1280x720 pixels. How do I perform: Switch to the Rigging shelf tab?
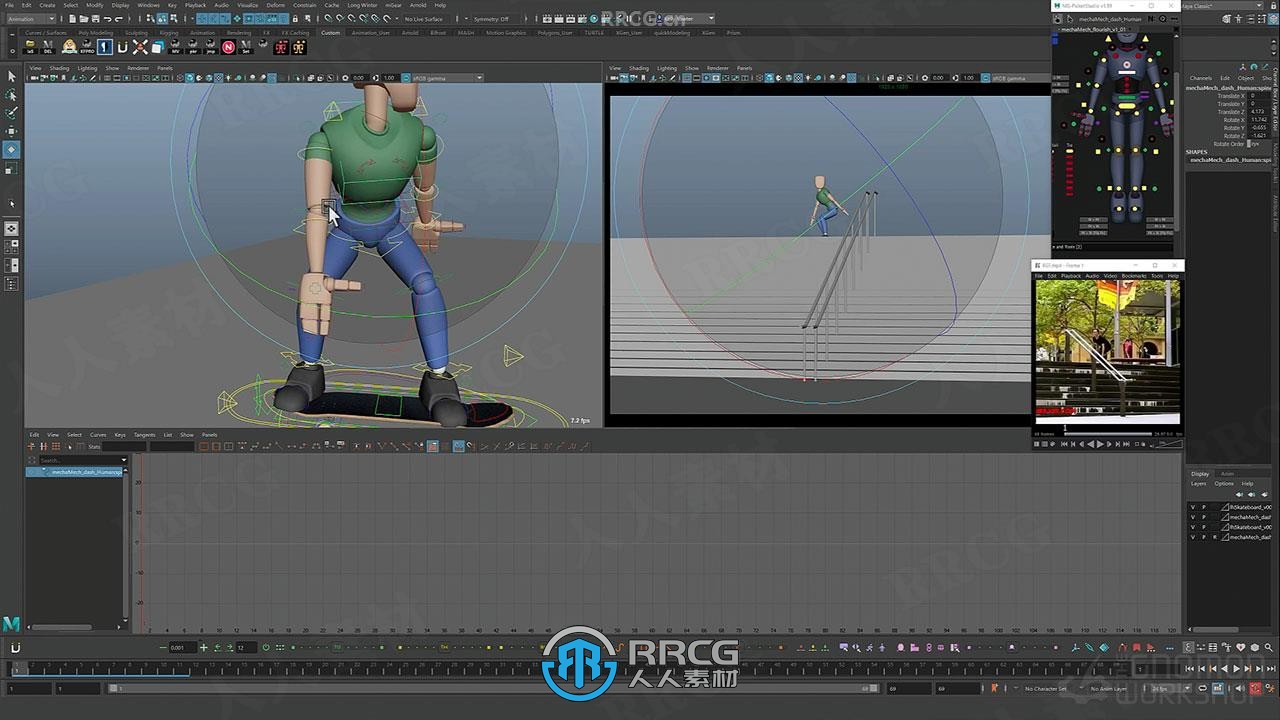(x=168, y=32)
